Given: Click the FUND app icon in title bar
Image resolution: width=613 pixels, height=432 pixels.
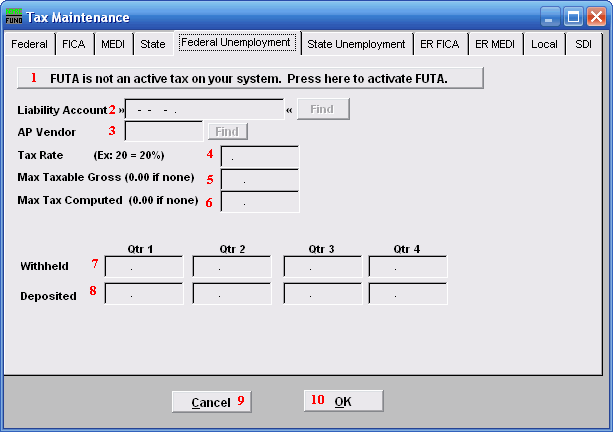Looking at the screenshot, I should click(x=15, y=17).
